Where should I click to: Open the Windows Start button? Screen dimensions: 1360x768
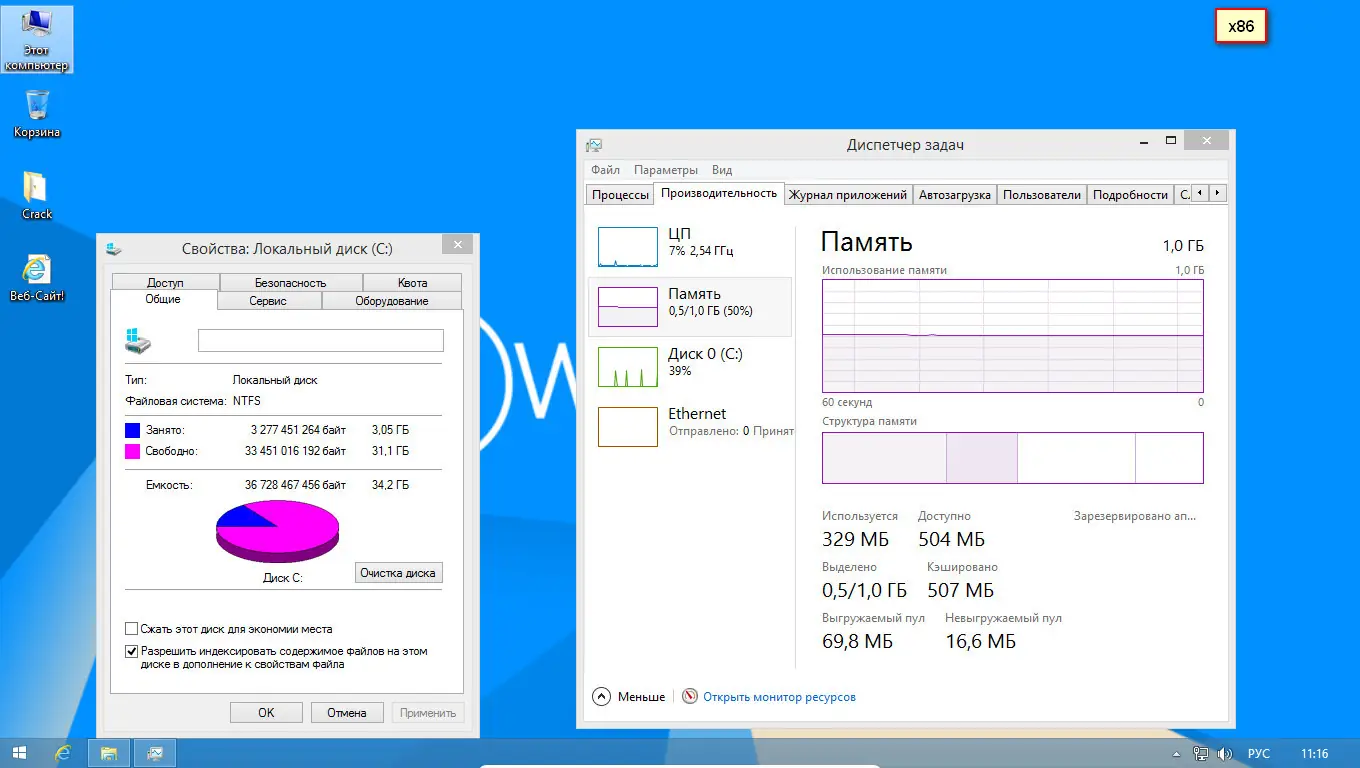click(19, 753)
